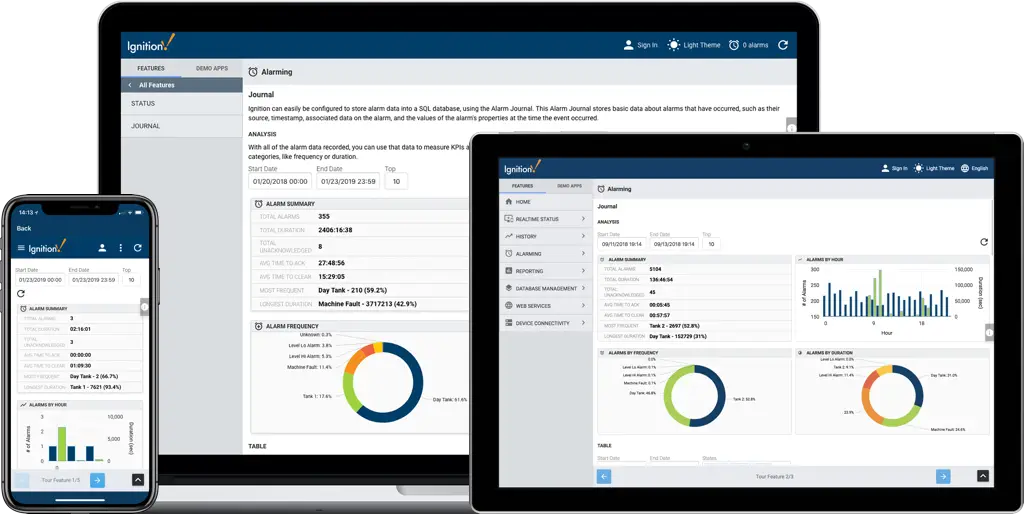
Task: Tap the blue next arrow on phone tour bar
Action: pos(97,480)
